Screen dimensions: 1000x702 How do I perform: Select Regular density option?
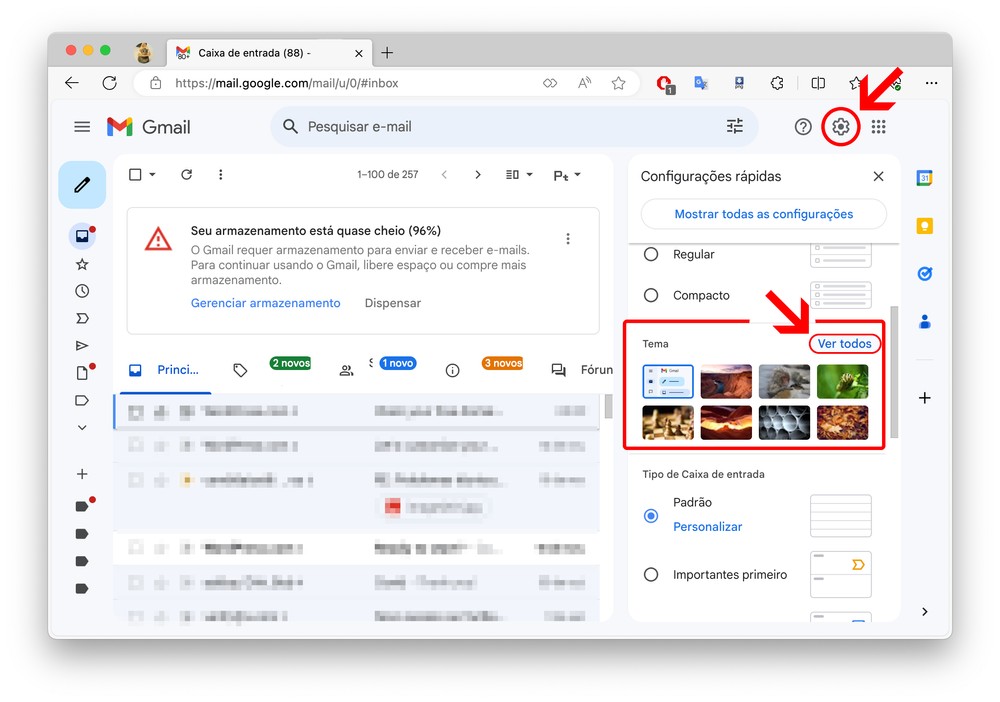[651, 254]
